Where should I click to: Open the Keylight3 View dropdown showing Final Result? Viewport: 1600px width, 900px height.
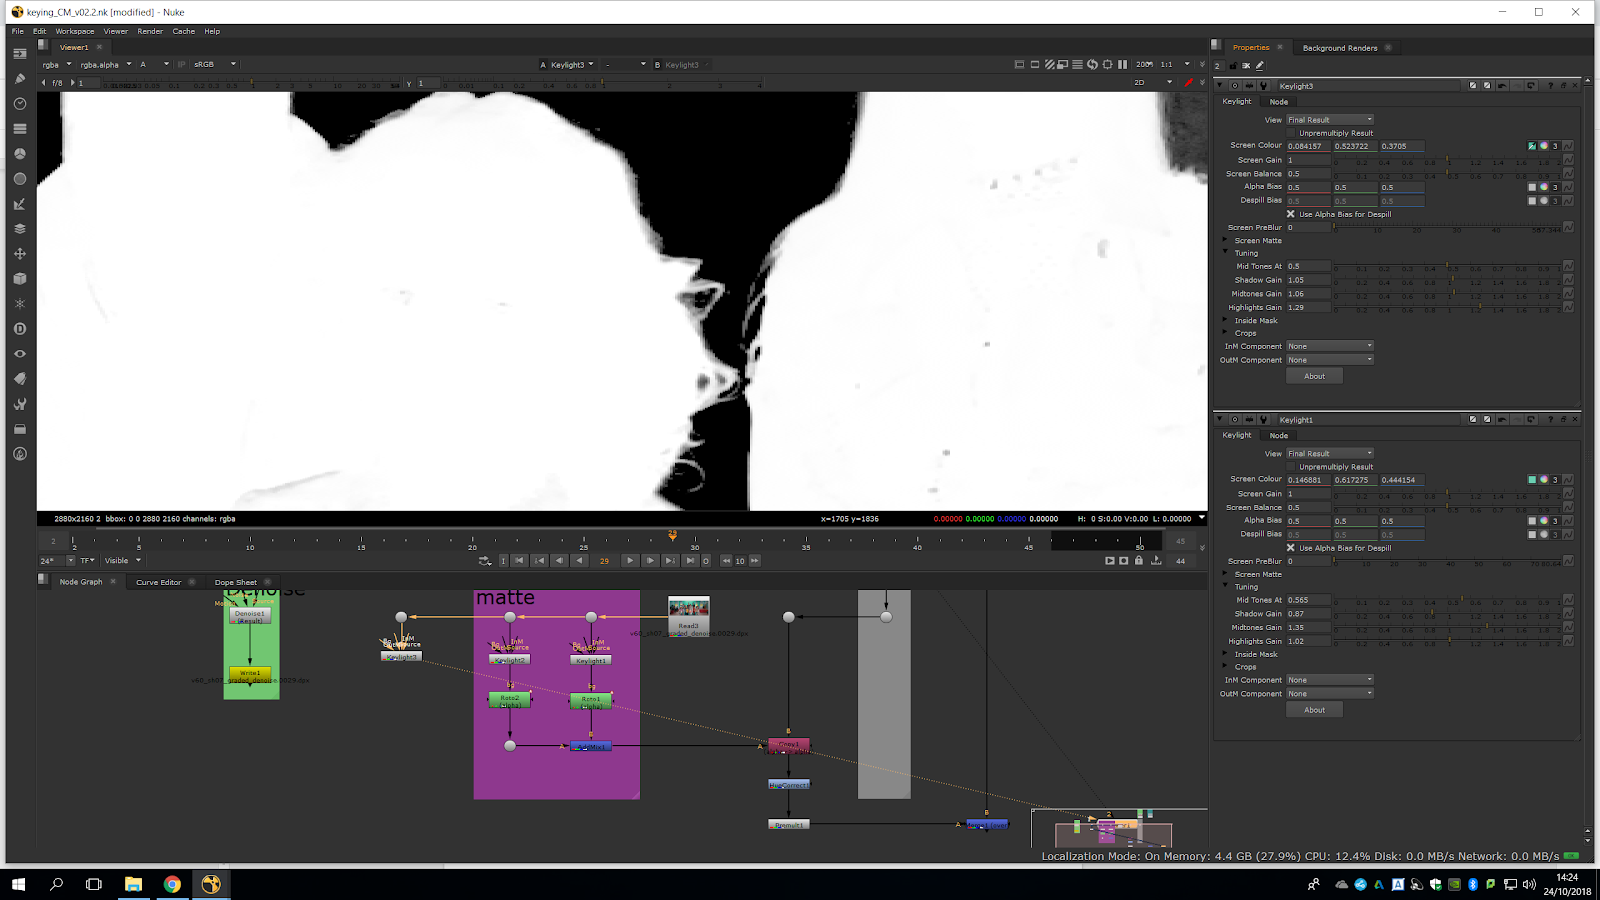1329,120
